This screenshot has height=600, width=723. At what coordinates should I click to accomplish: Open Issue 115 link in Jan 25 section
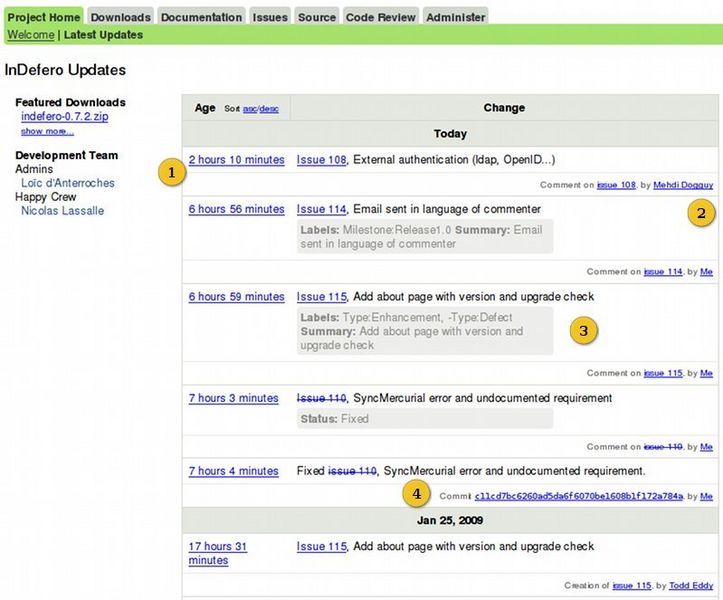tap(321, 547)
